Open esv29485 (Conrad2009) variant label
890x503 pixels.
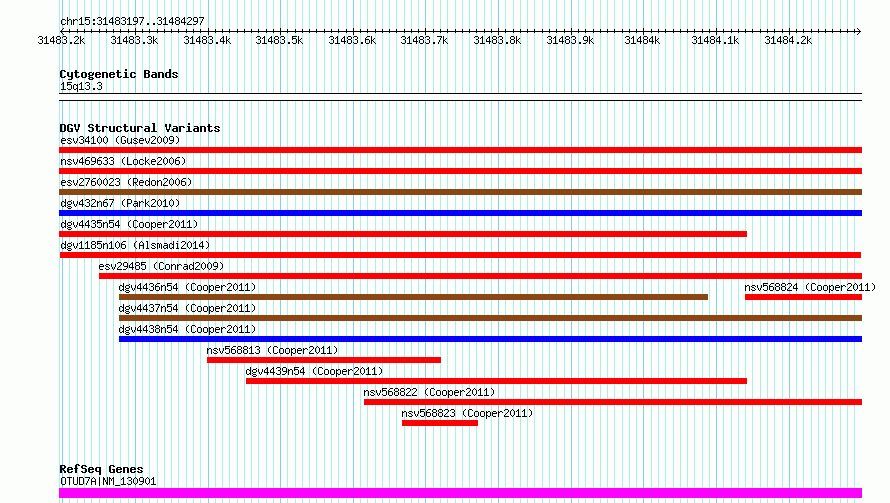coord(161,266)
